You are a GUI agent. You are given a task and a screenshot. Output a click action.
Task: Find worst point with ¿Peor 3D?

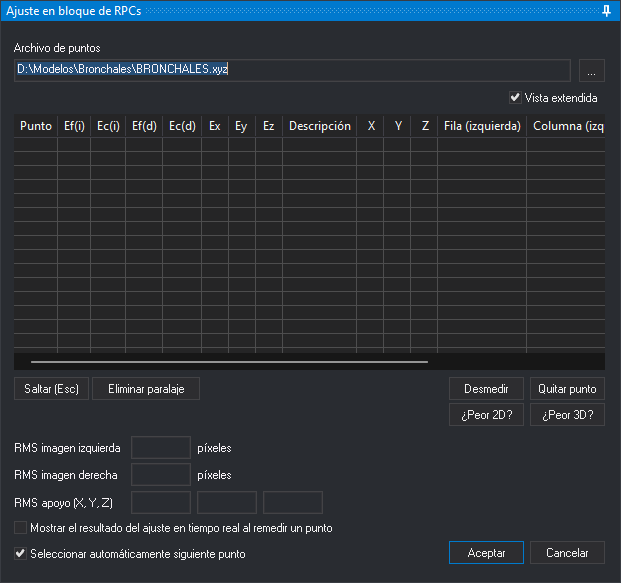click(567, 415)
